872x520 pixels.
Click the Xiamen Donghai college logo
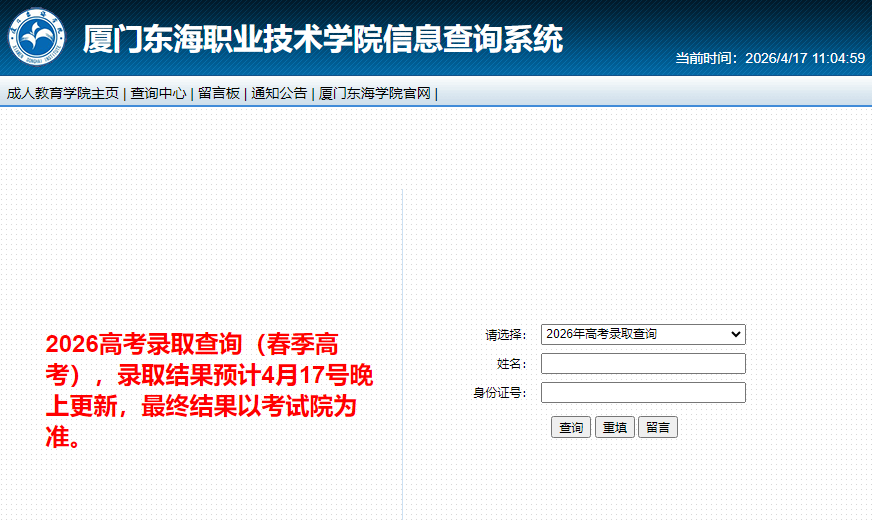pyautogui.click(x=35, y=36)
